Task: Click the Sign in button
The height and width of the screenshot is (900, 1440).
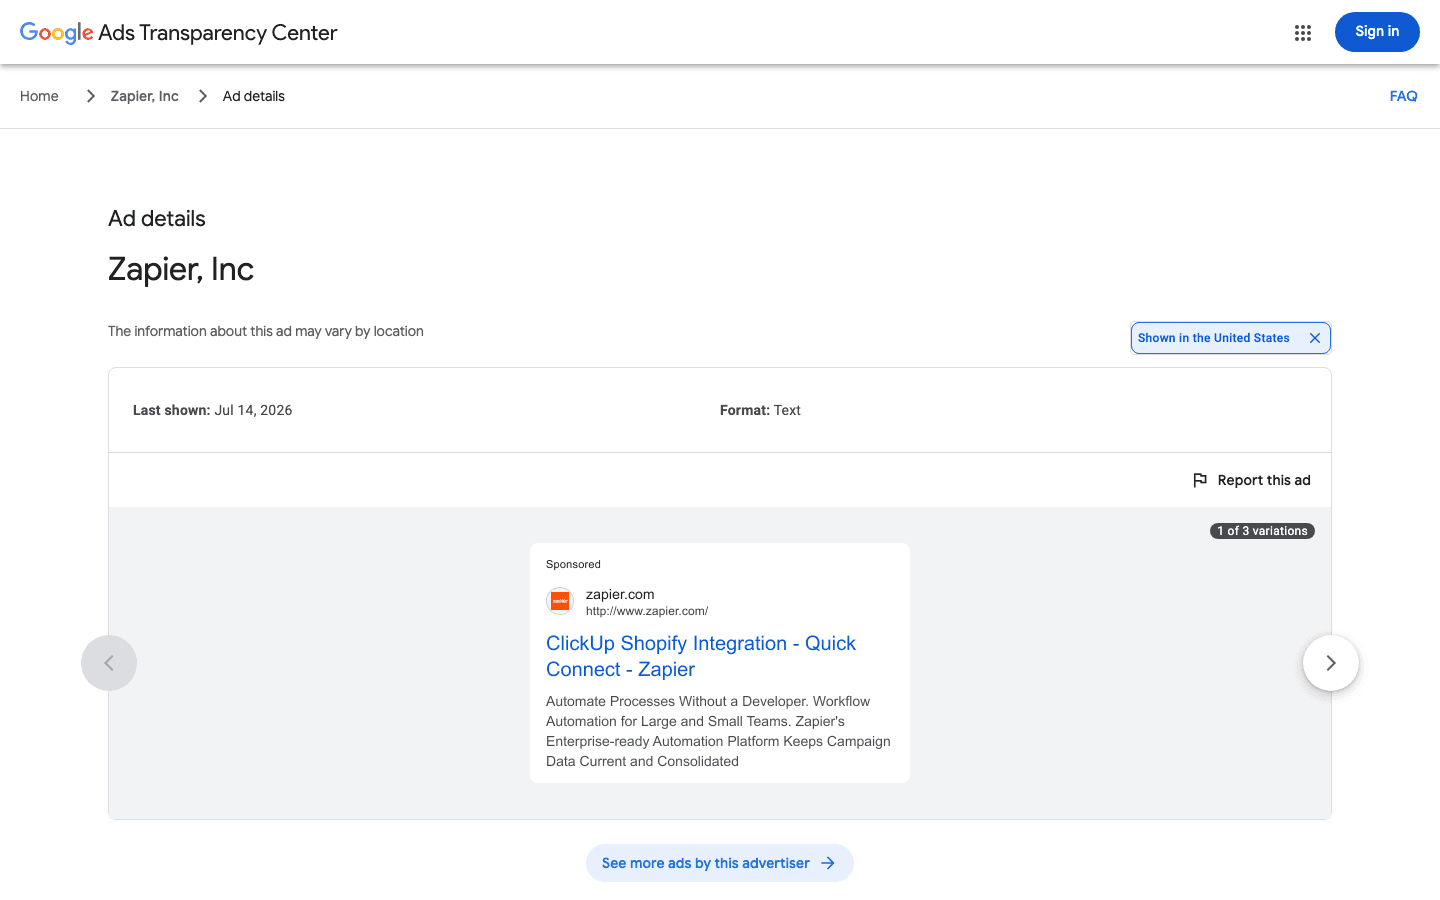Action: 1377,32
